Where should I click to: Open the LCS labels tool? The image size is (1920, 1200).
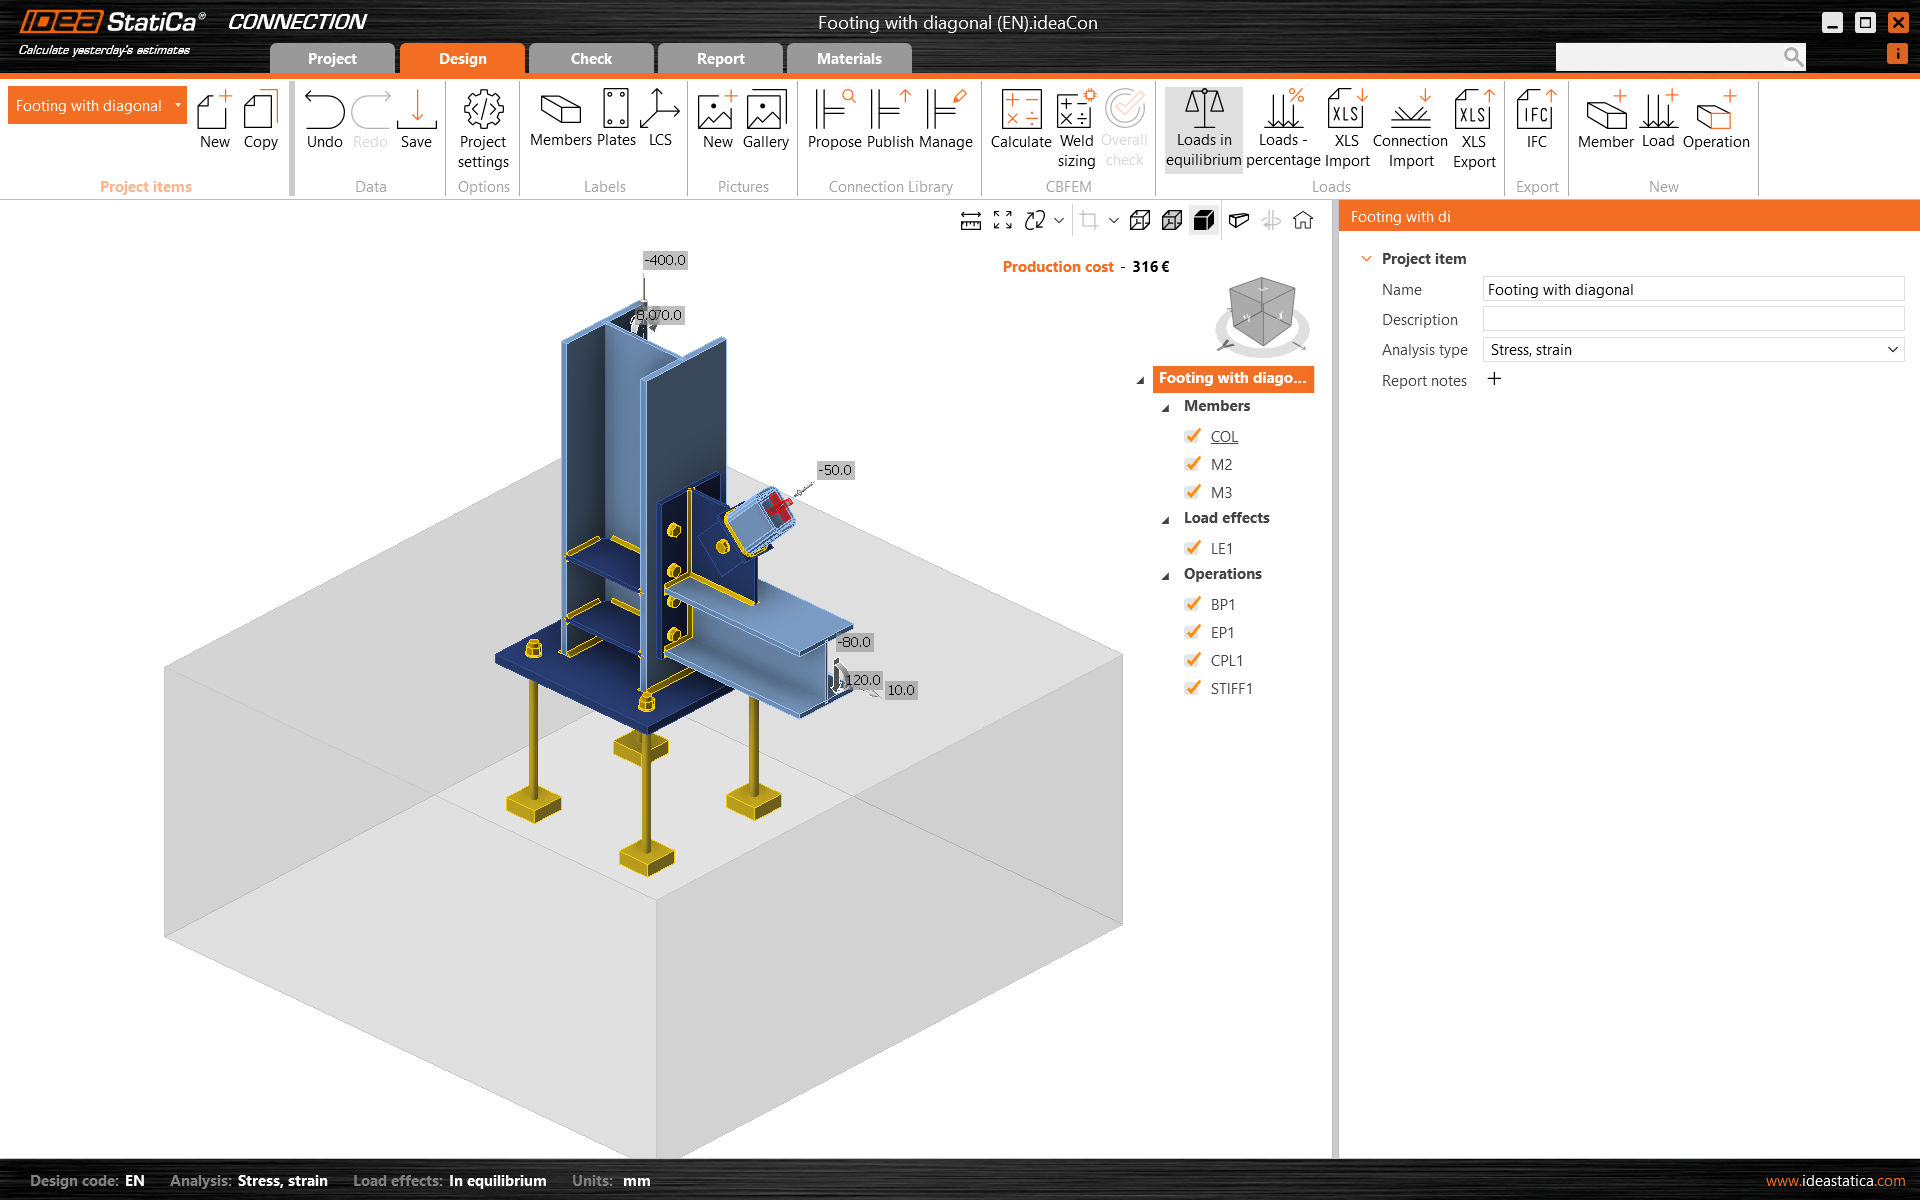(659, 120)
